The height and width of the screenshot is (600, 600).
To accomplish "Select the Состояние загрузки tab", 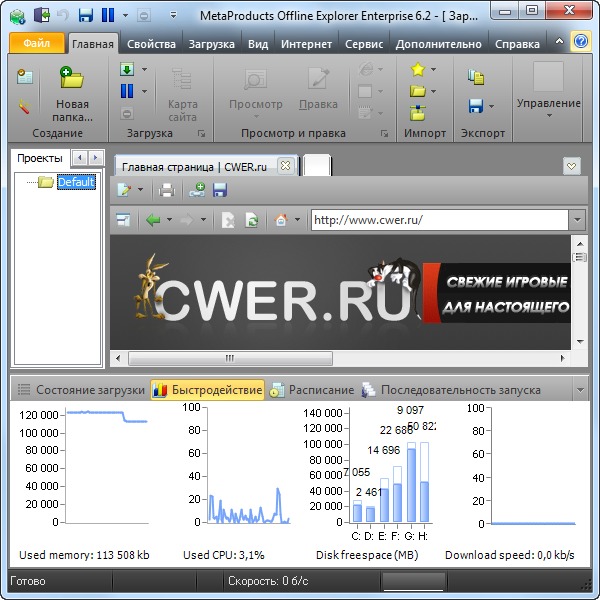I will (x=78, y=390).
